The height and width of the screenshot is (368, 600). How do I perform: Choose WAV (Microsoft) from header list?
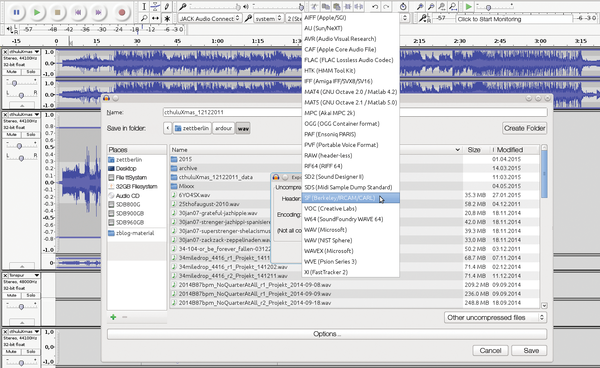tap(325, 230)
